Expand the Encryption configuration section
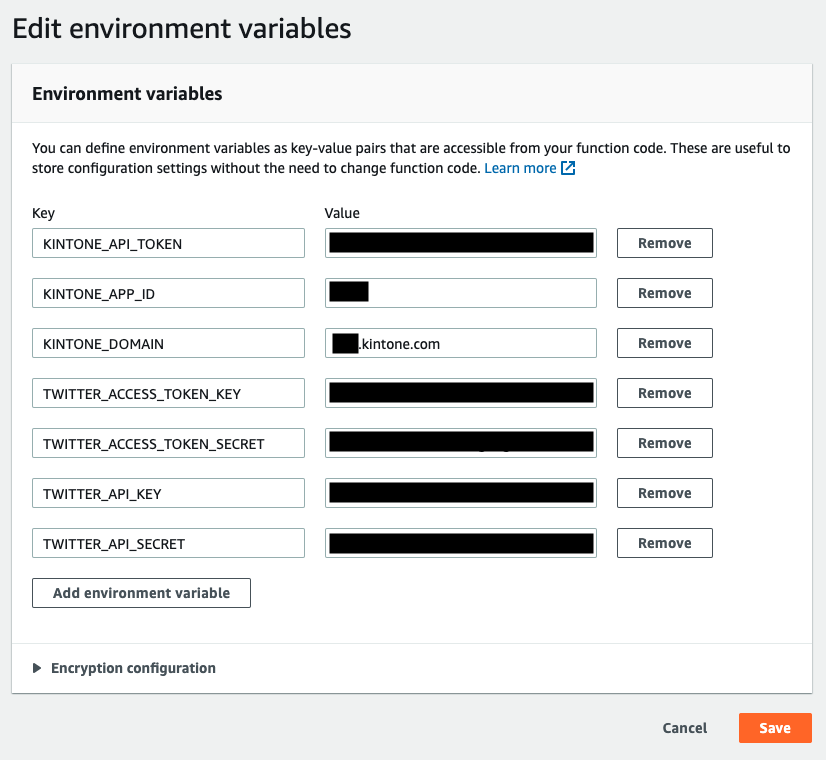This screenshot has height=760, width=826. (131, 667)
